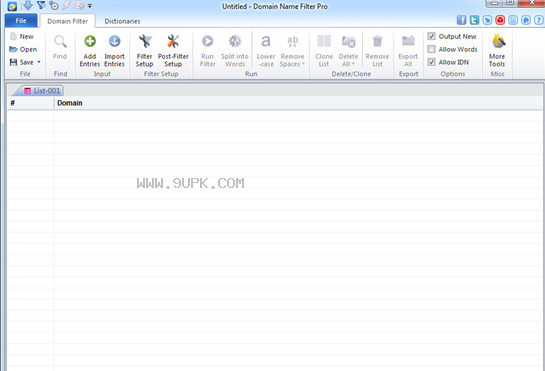
Task: Click the Open file button
Action: tap(23, 49)
